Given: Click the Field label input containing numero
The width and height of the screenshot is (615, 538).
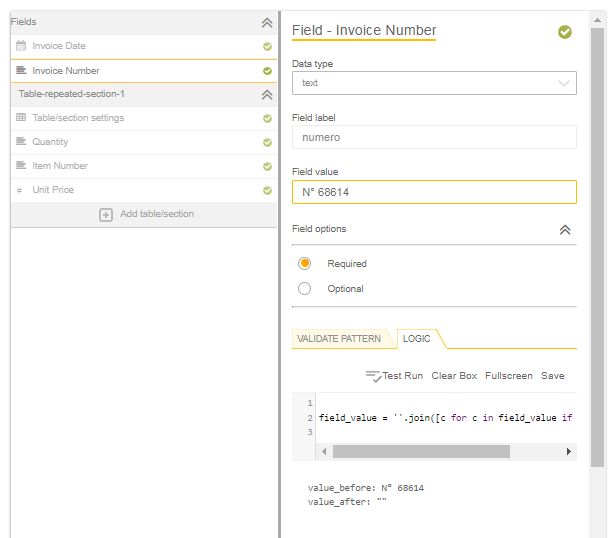Looking at the screenshot, I should (434, 137).
